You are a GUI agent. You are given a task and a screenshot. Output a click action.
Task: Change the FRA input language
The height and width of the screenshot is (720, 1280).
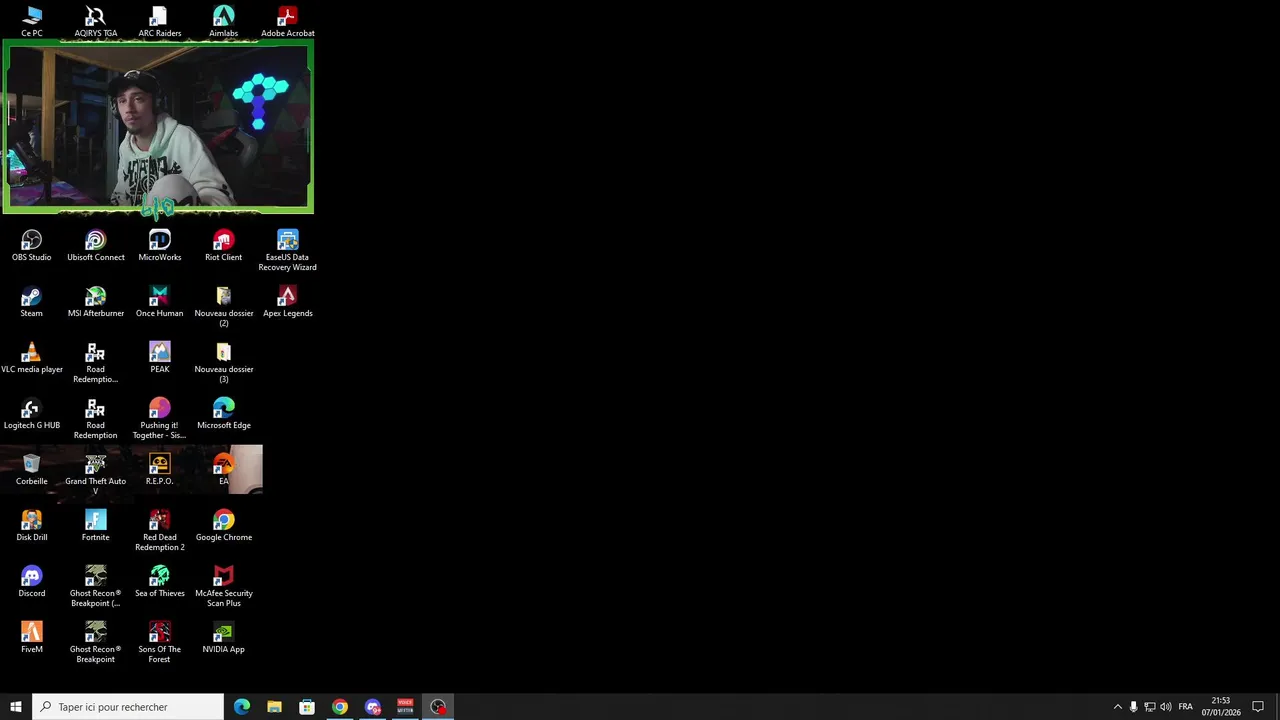click(x=1185, y=707)
